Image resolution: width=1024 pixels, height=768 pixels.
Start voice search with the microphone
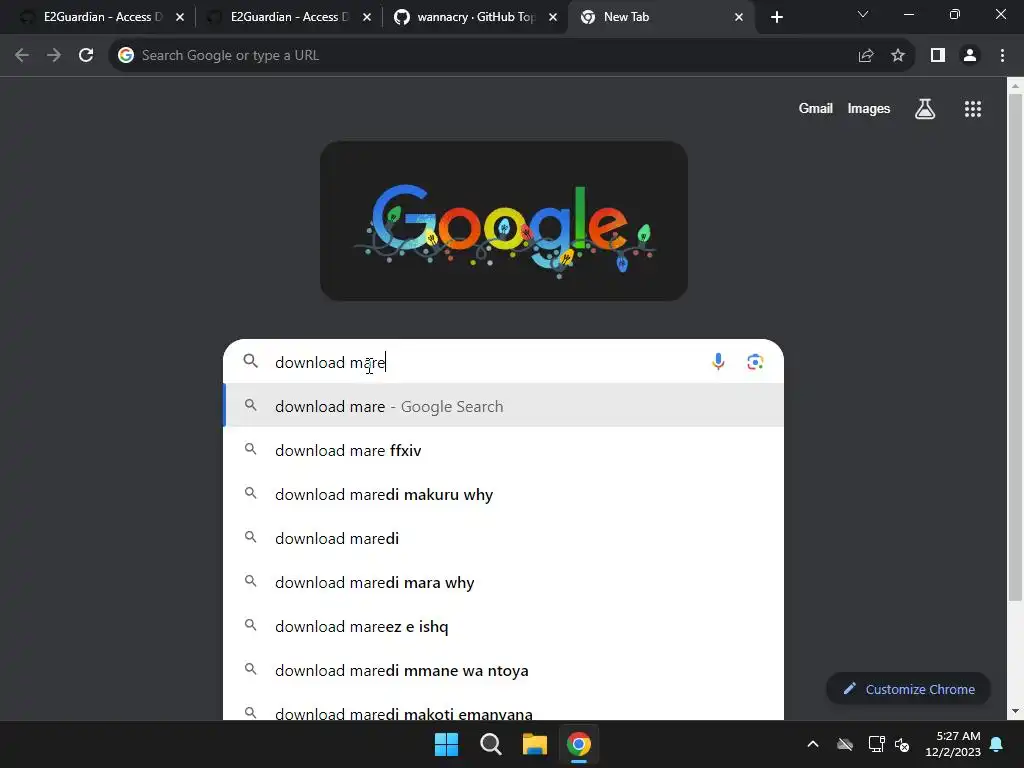coord(718,362)
